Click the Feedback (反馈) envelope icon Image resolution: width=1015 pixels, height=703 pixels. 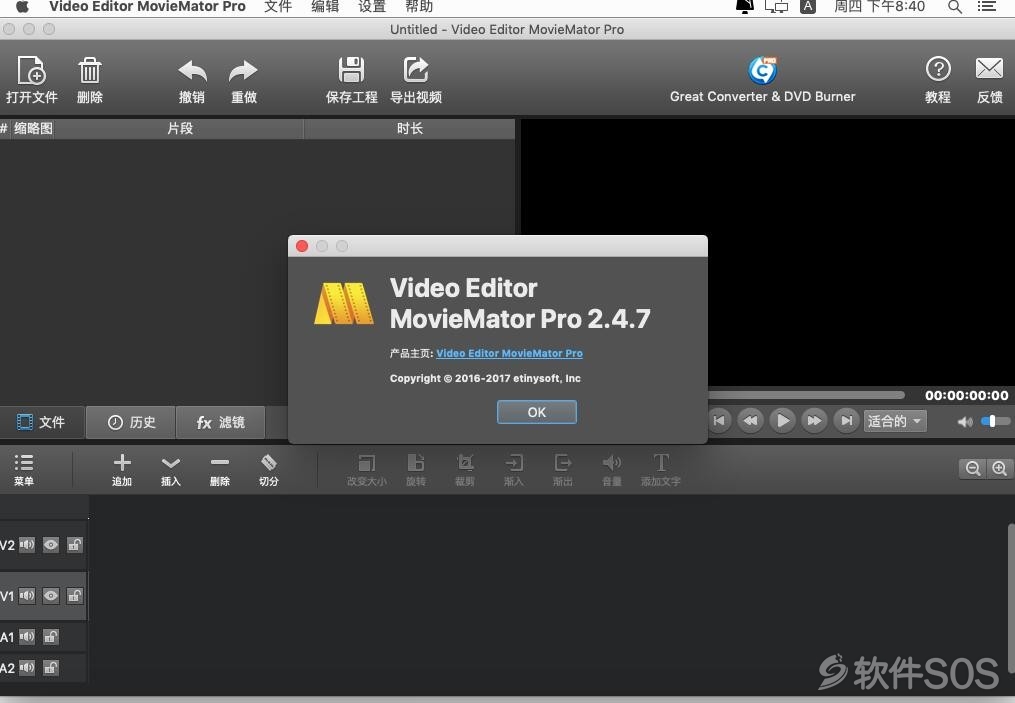tap(989, 68)
